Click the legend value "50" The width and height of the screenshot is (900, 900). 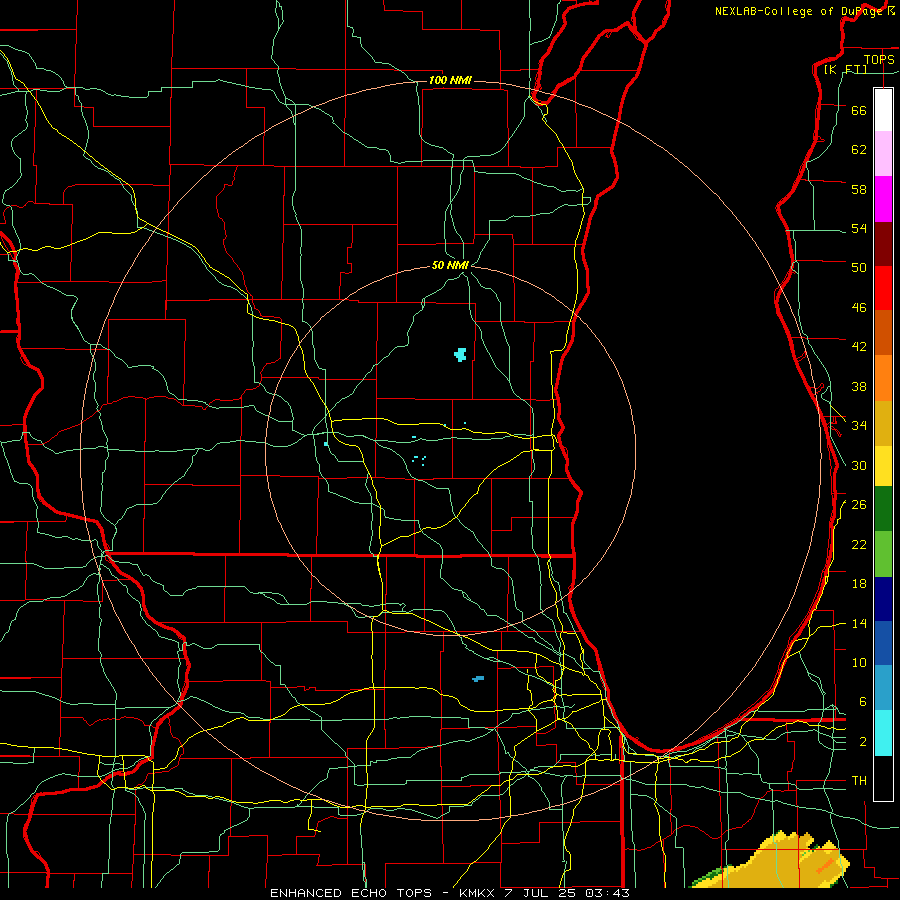pos(859,267)
